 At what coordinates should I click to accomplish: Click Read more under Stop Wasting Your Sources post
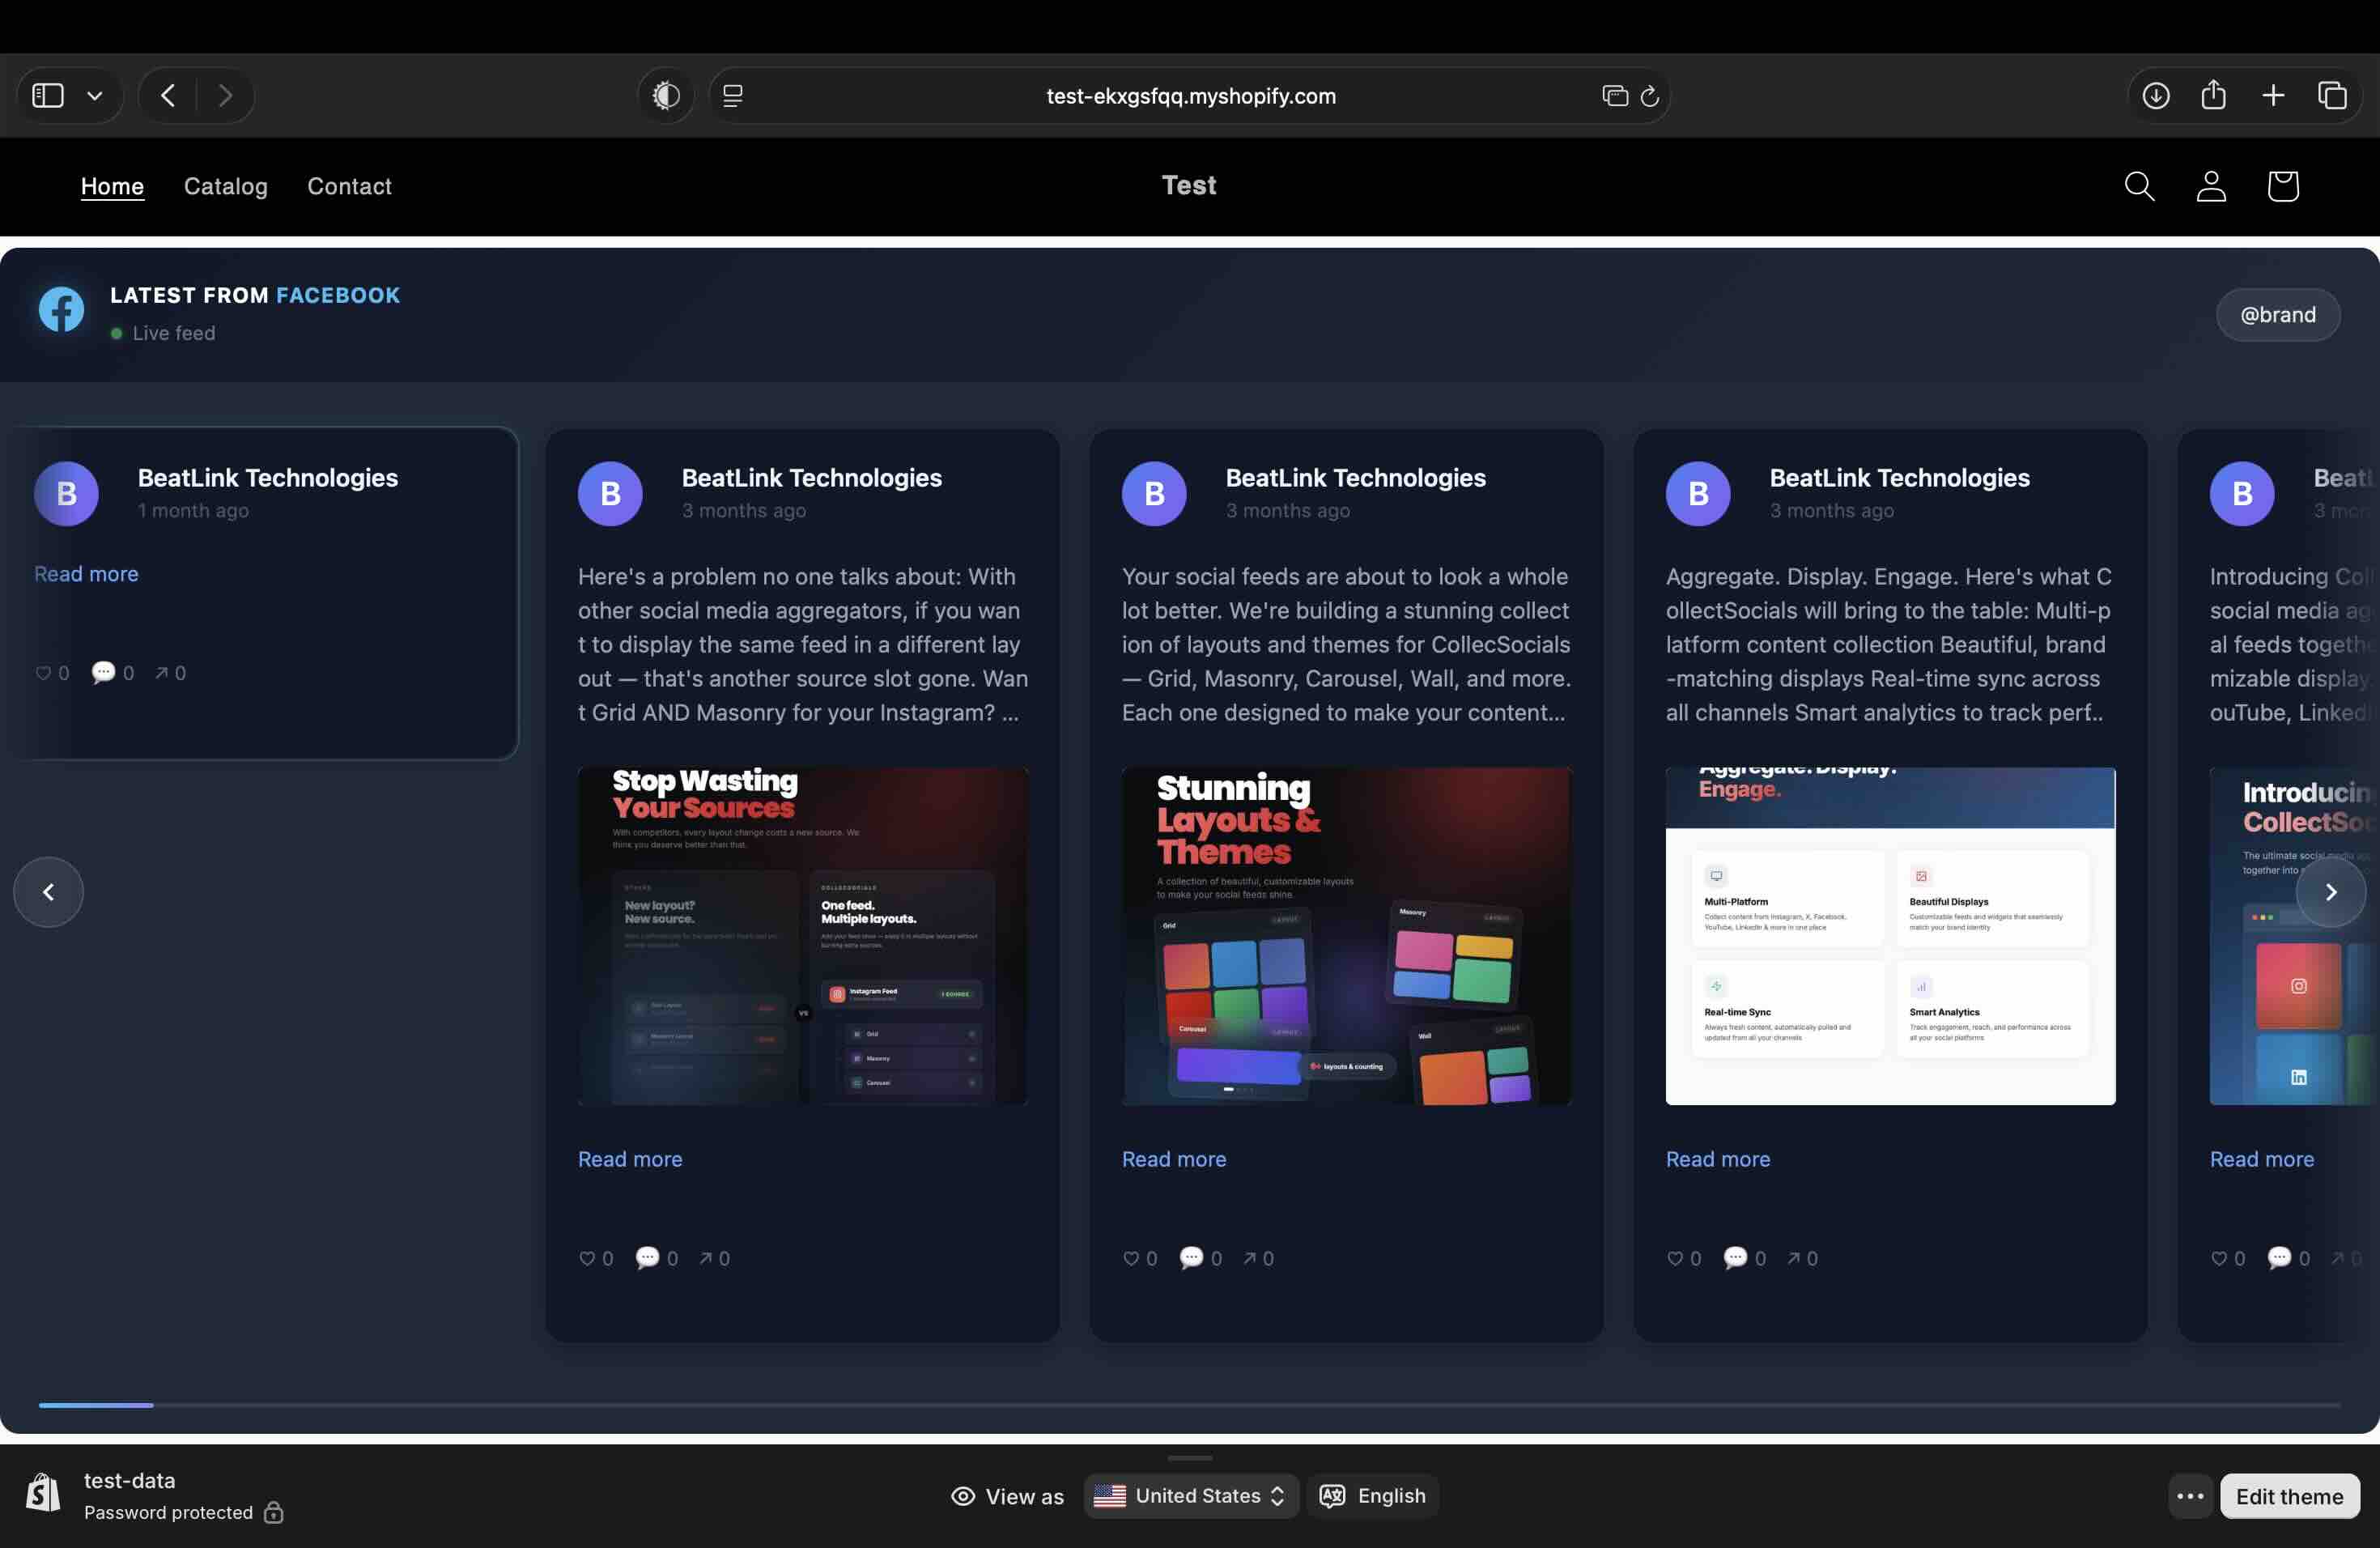tap(630, 1159)
